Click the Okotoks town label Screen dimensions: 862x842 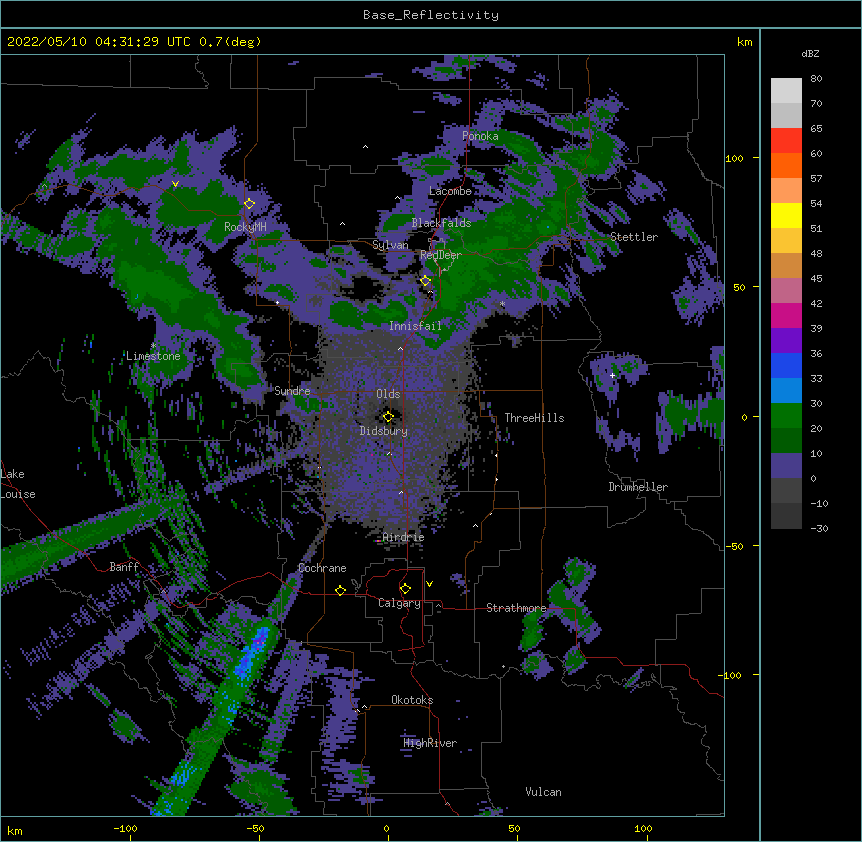[x=412, y=700]
